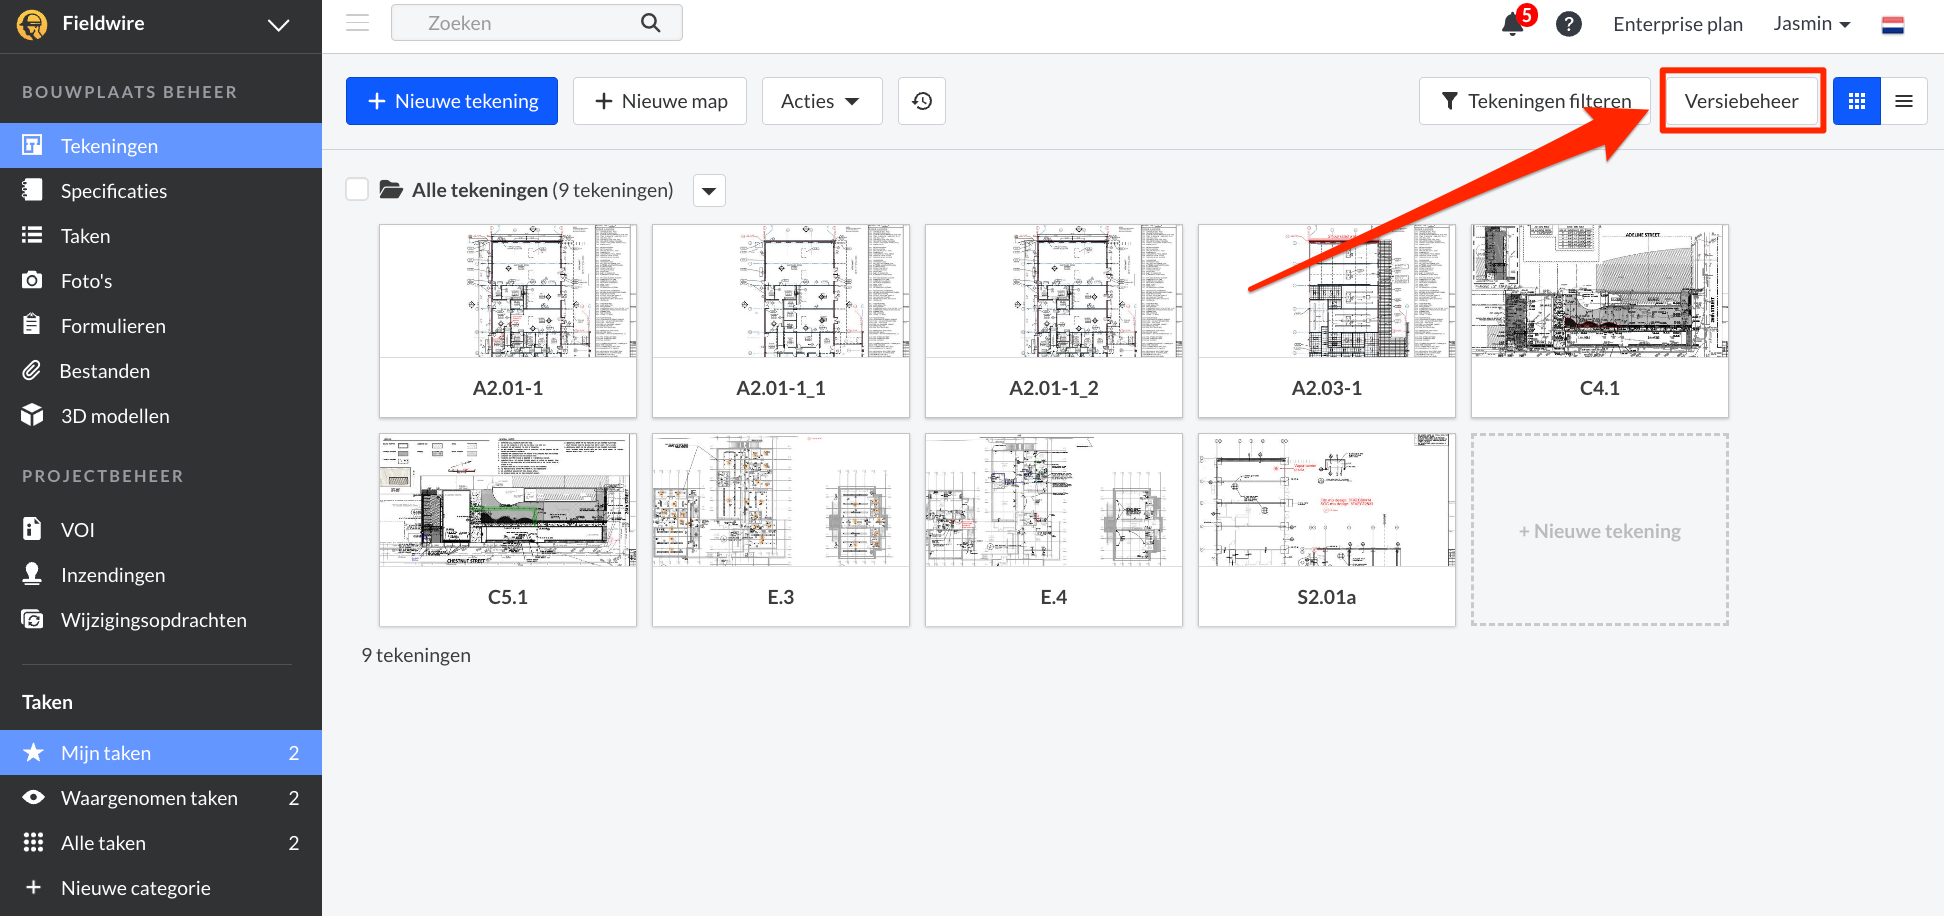Open Wijzigingsopdrachten in the sidebar
The height and width of the screenshot is (916, 1944).
(x=161, y=620)
